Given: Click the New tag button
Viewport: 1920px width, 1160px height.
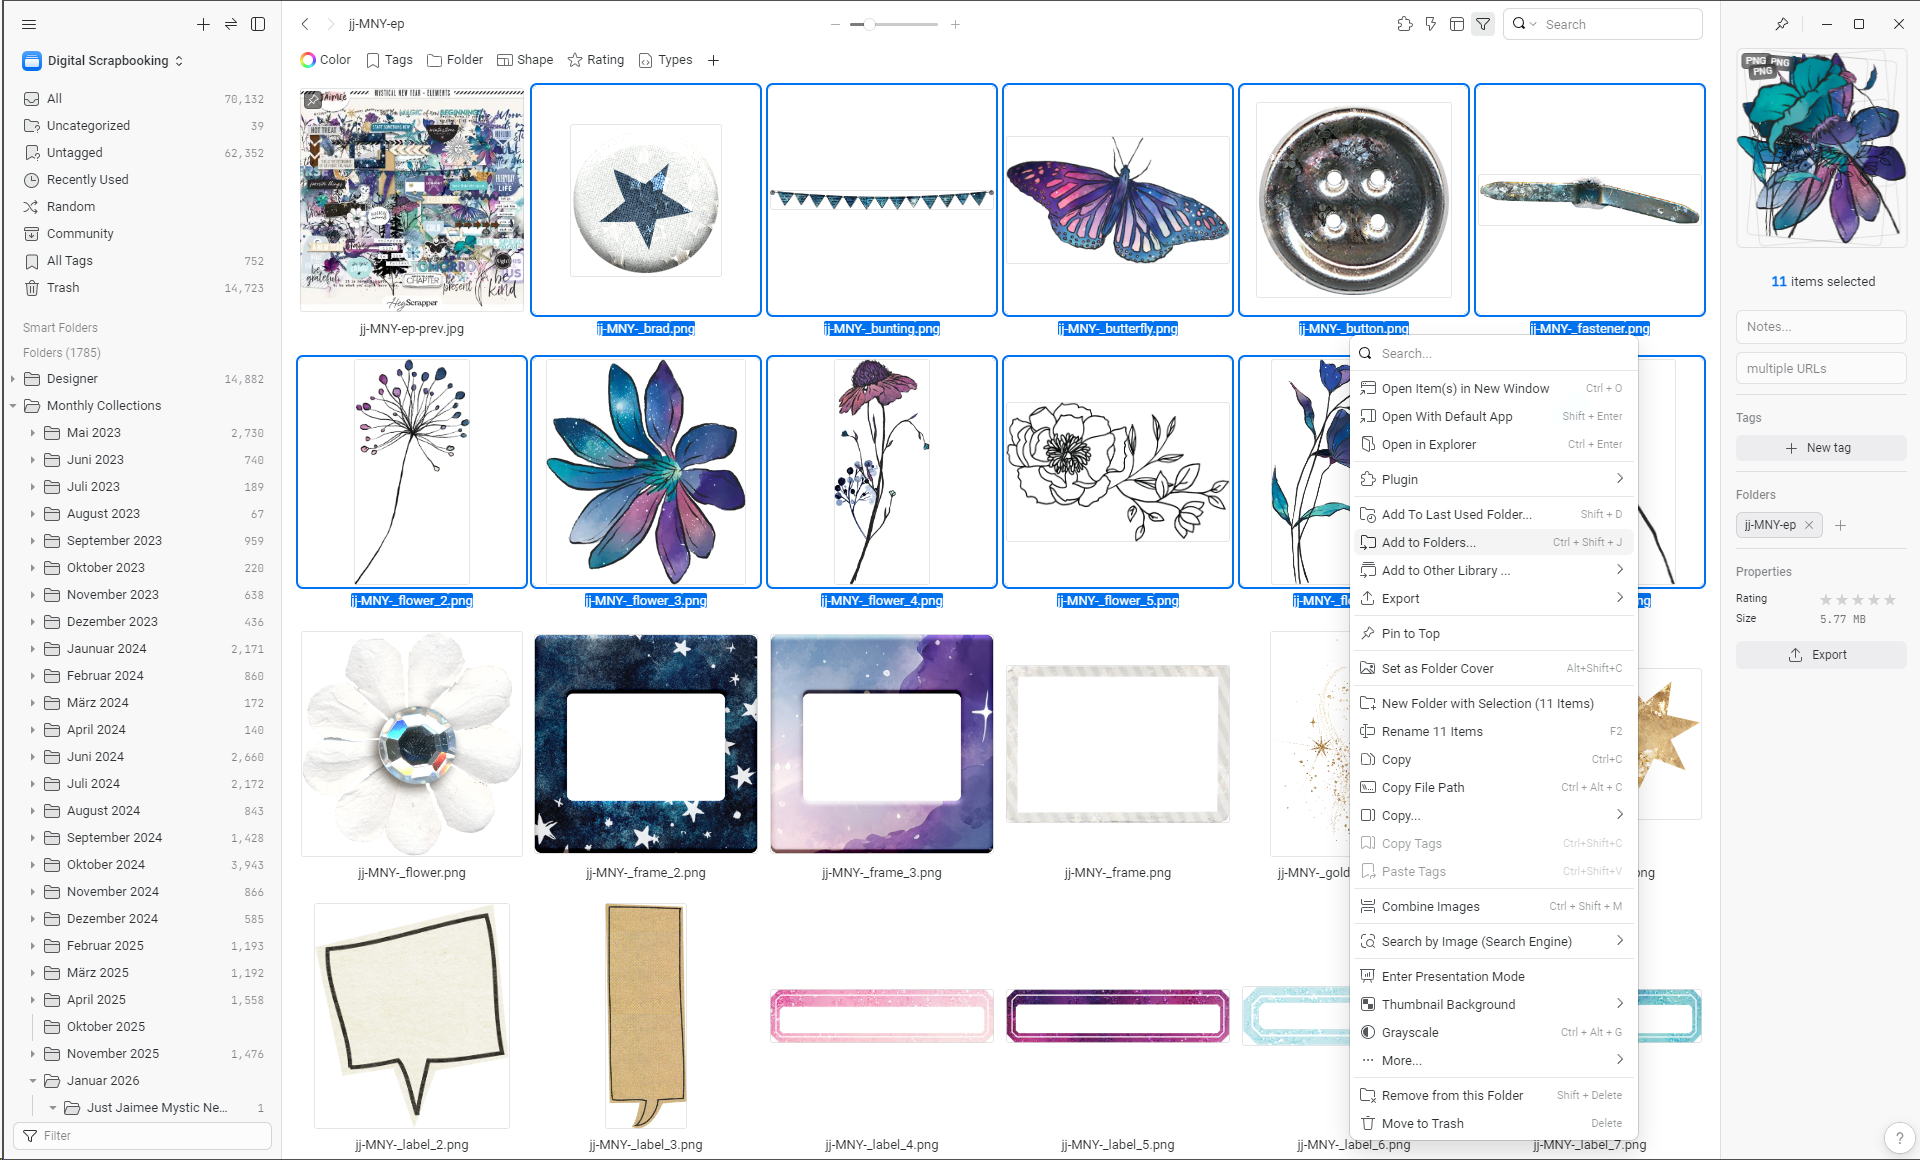Looking at the screenshot, I should click(x=1820, y=448).
